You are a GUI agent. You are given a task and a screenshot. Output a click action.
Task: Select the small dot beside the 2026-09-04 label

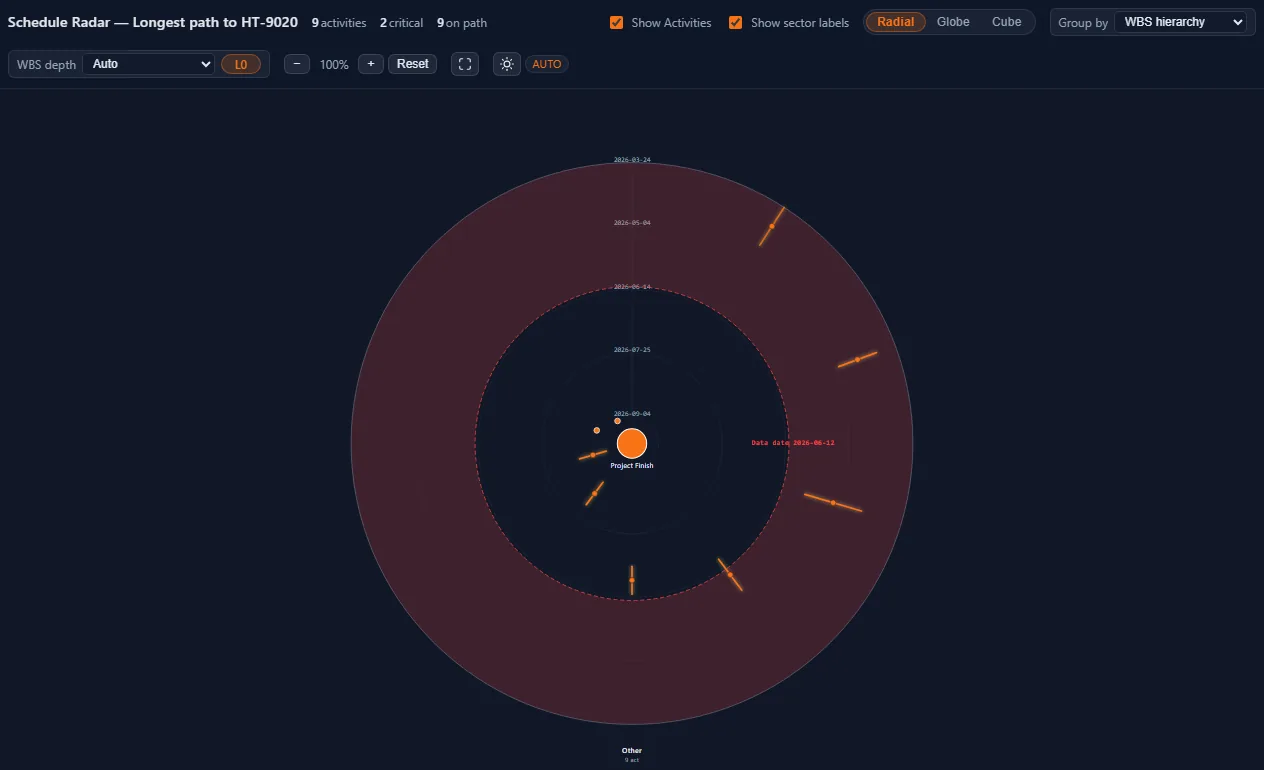(617, 421)
